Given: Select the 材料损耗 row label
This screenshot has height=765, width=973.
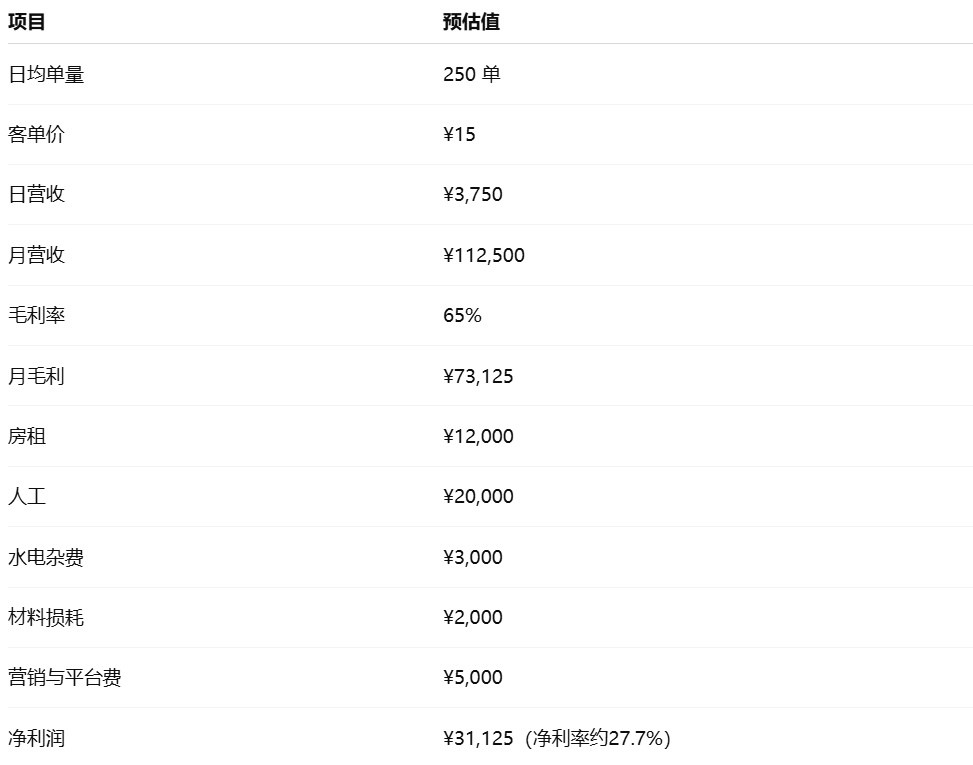Looking at the screenshot, I should point(46,617).
